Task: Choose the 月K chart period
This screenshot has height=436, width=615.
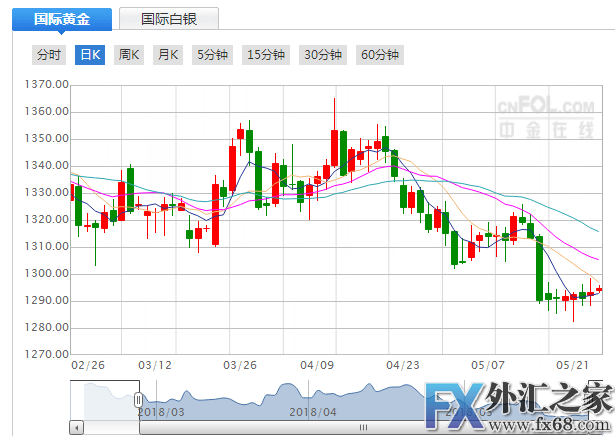Action: click(168, 54)
